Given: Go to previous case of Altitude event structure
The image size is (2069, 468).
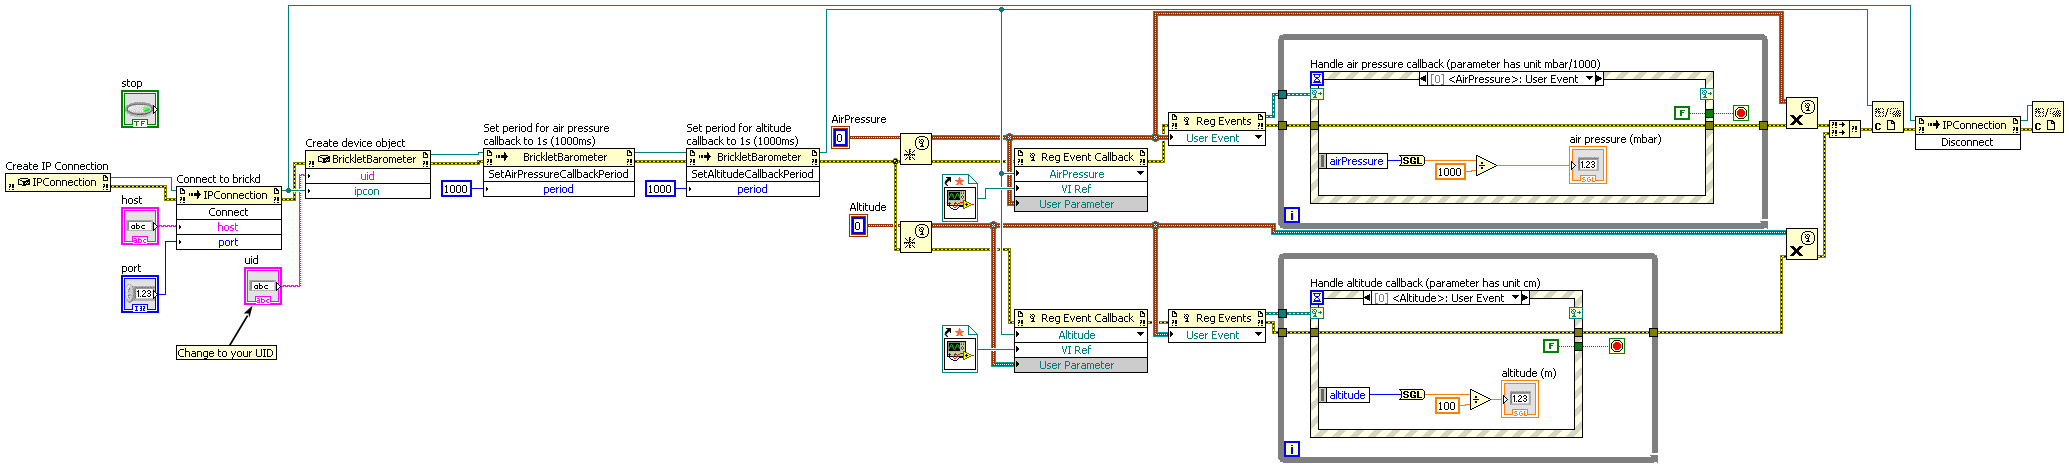Looking at the screenshot, I should [x=1367, y=298].
